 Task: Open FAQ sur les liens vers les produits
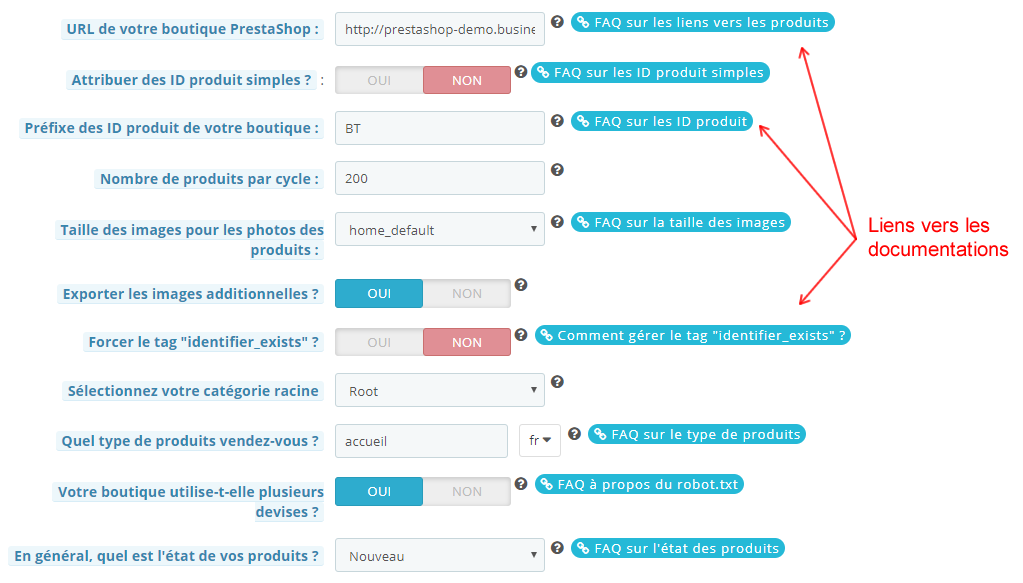[x=702, y=21]
